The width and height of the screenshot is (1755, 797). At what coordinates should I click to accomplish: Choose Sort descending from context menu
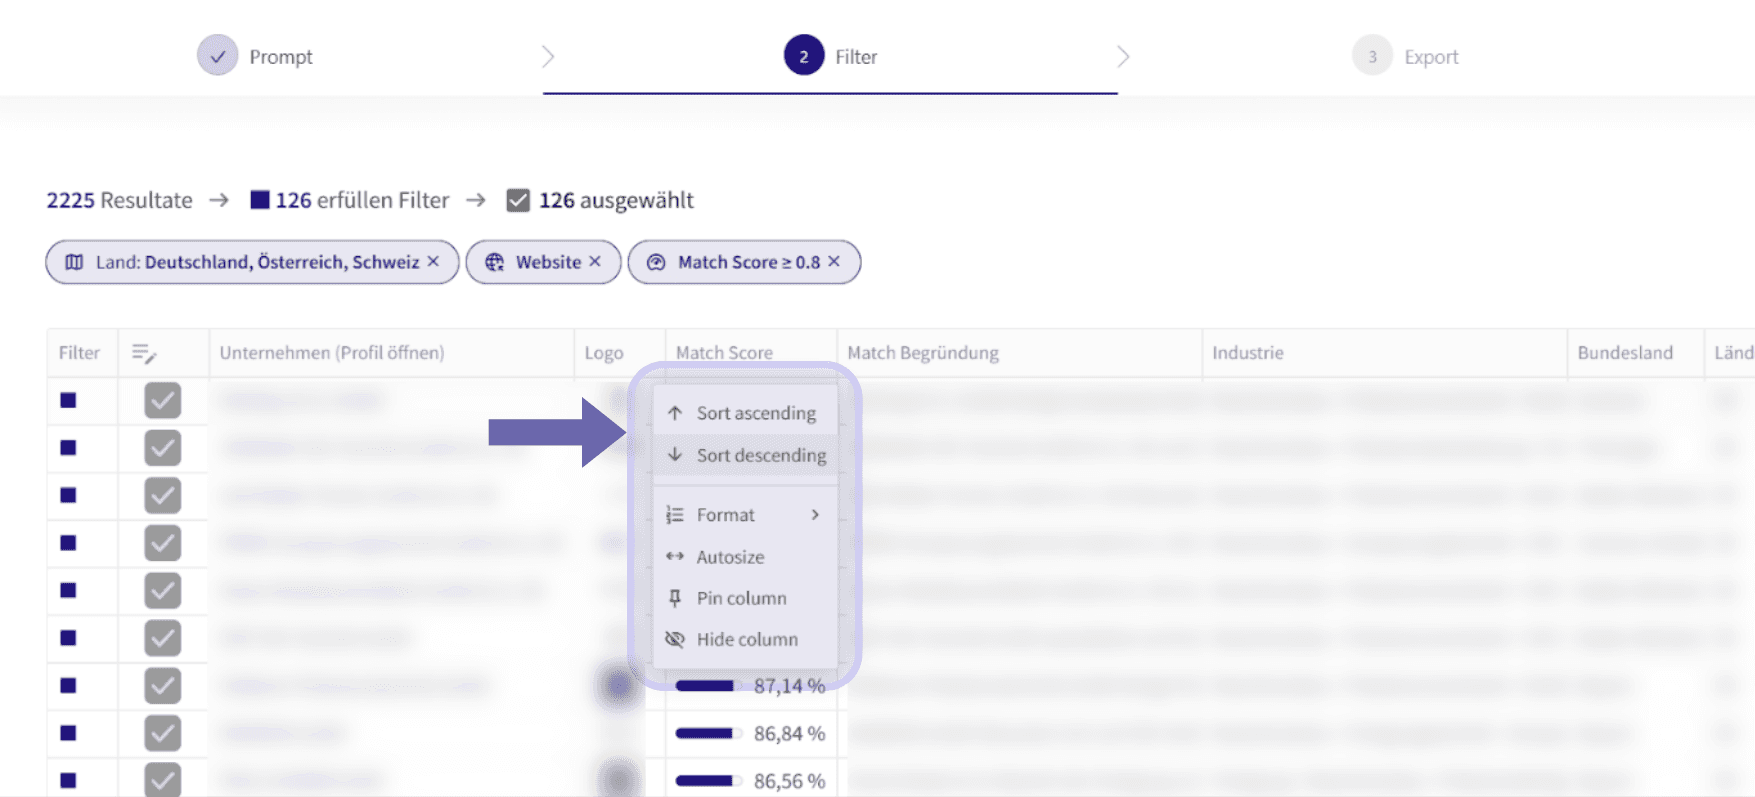745,455
